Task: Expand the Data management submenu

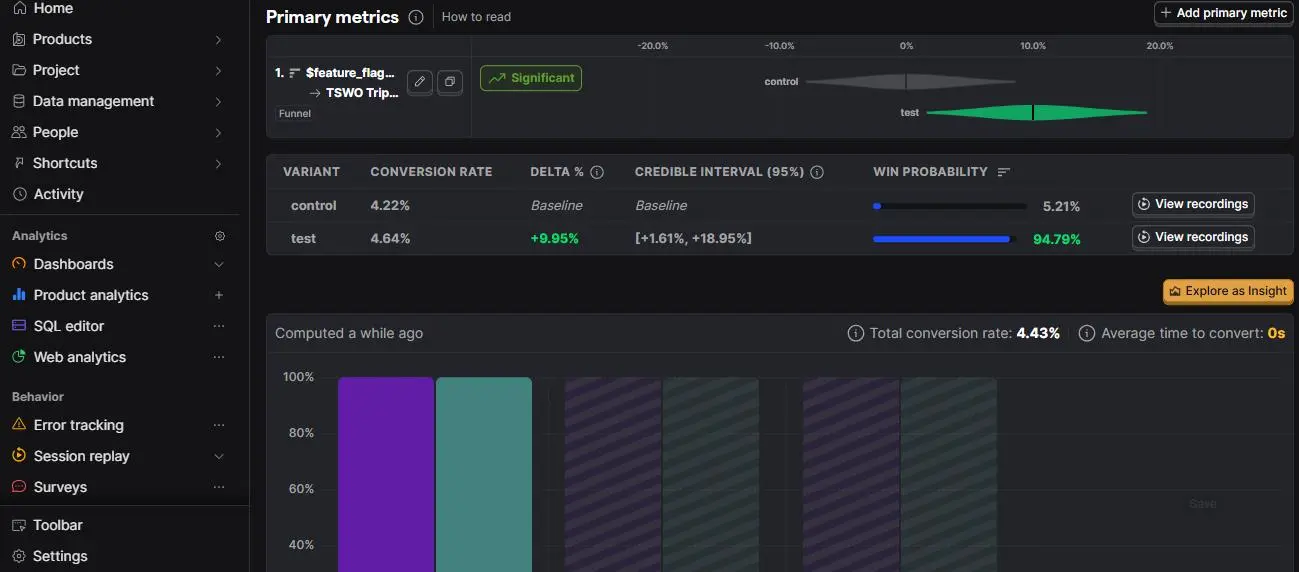Action: (x=219, y=101)
